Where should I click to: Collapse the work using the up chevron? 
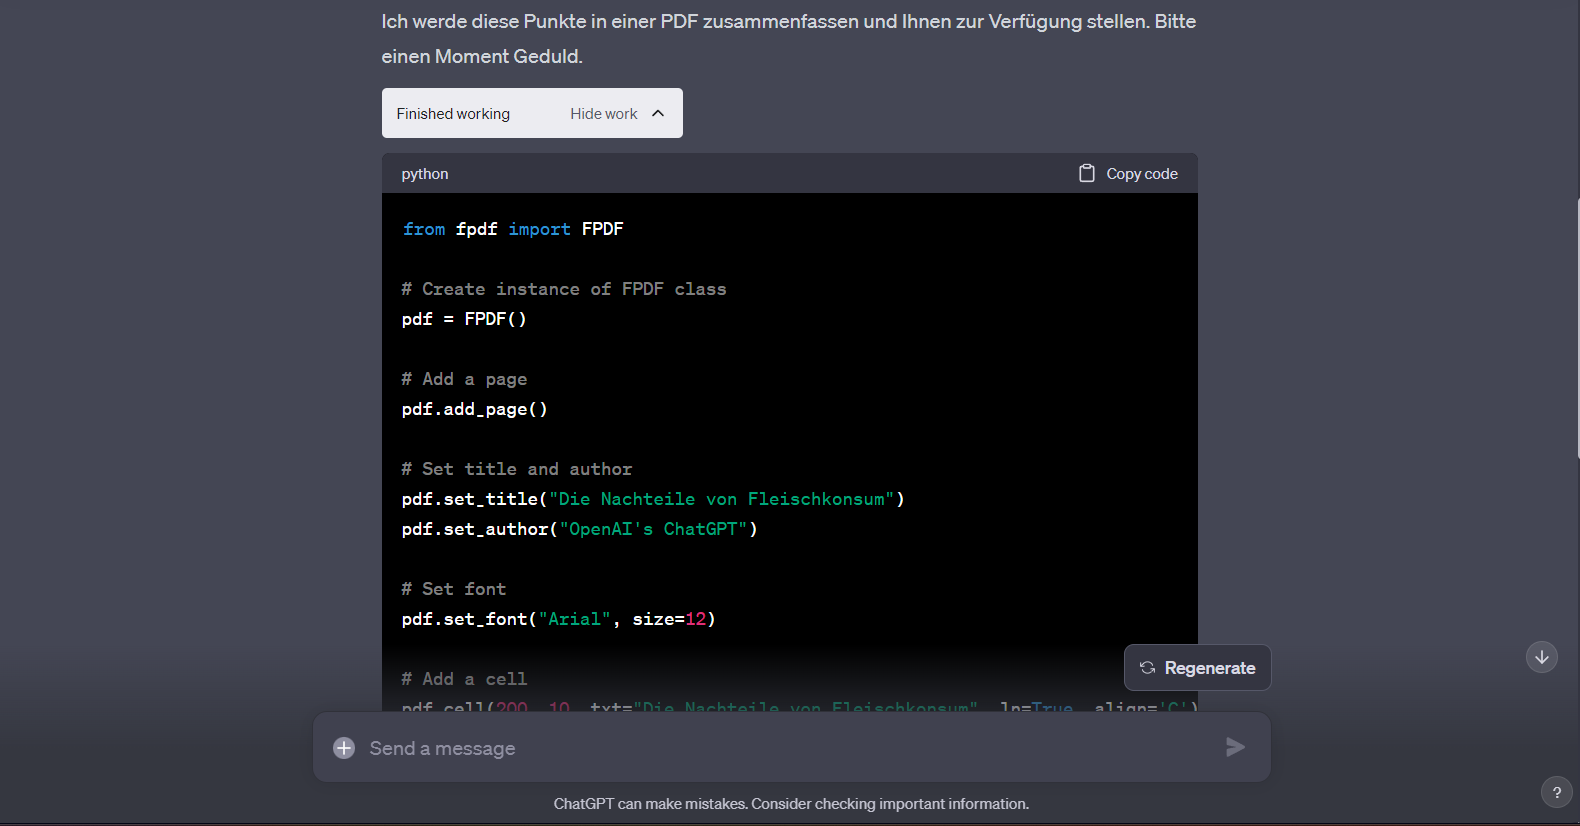point(658,113)
